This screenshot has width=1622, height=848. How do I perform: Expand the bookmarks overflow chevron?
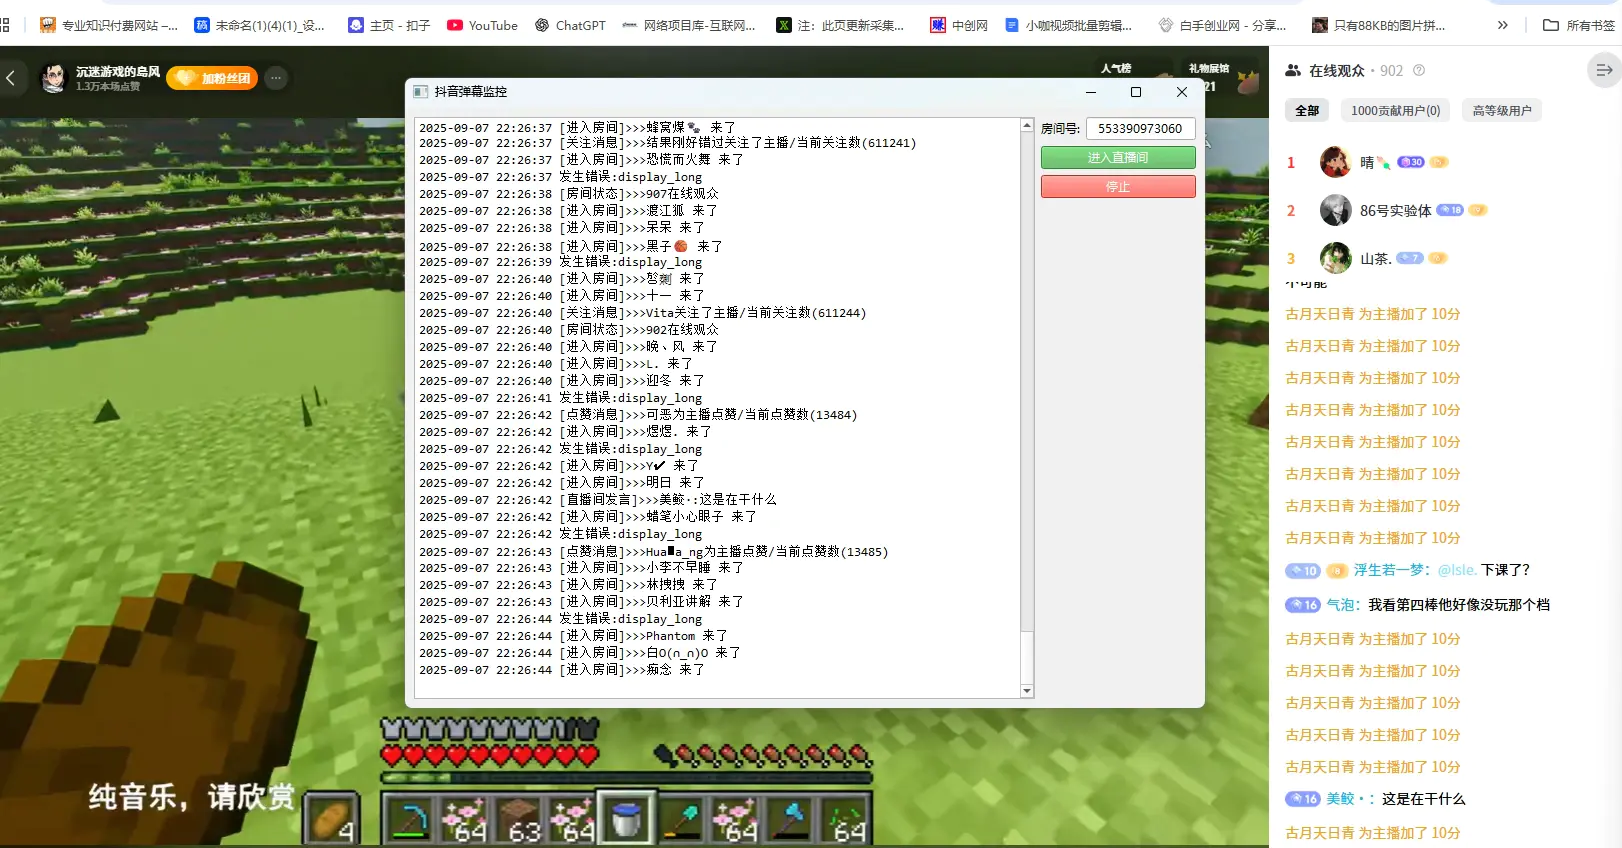[x=1502, y=25]
